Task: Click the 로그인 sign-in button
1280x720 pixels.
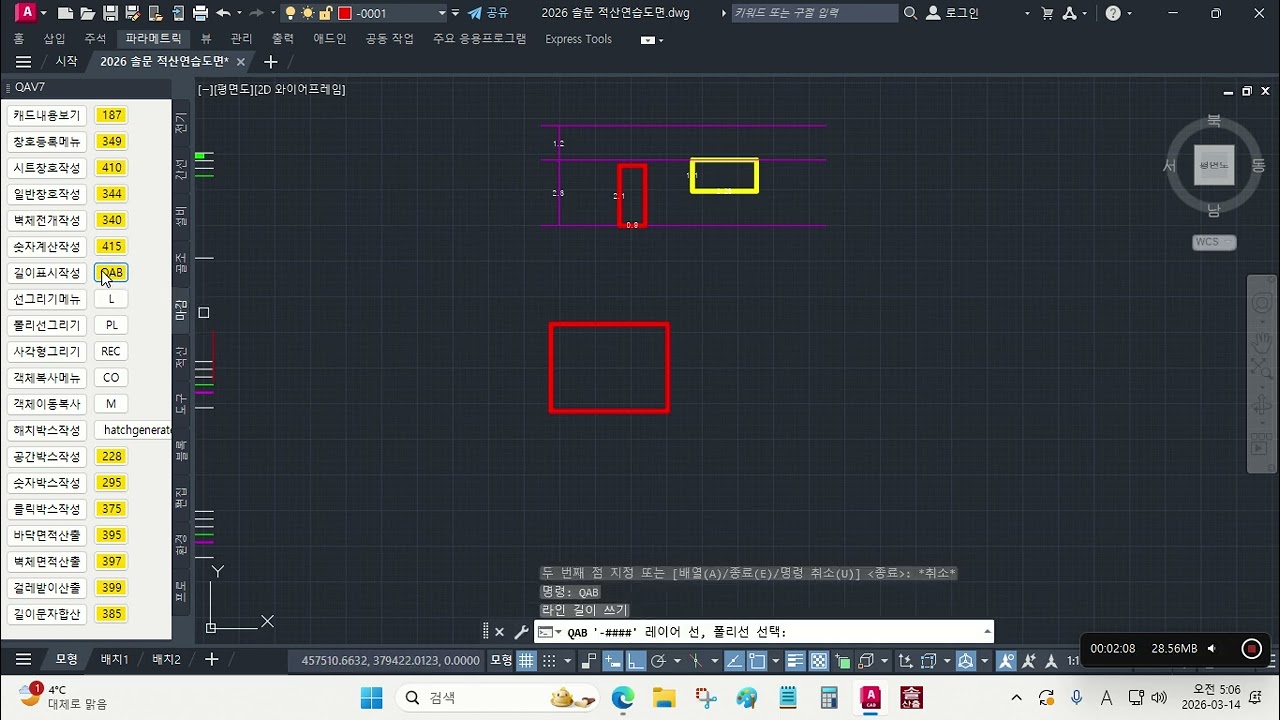Action: [x=954, y=13]
